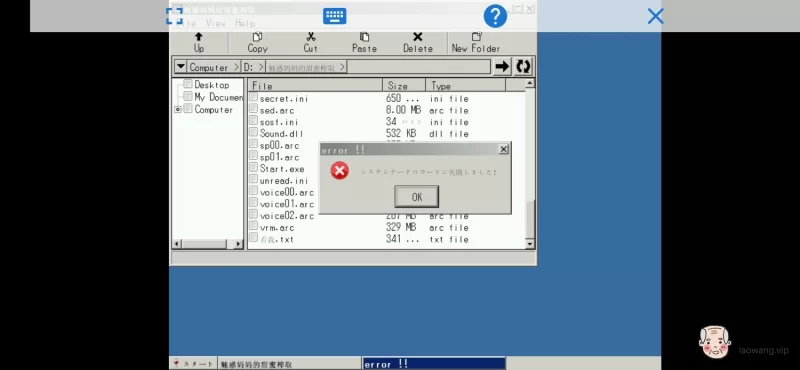
Task: Open the View menu
Action: point(216,23)
